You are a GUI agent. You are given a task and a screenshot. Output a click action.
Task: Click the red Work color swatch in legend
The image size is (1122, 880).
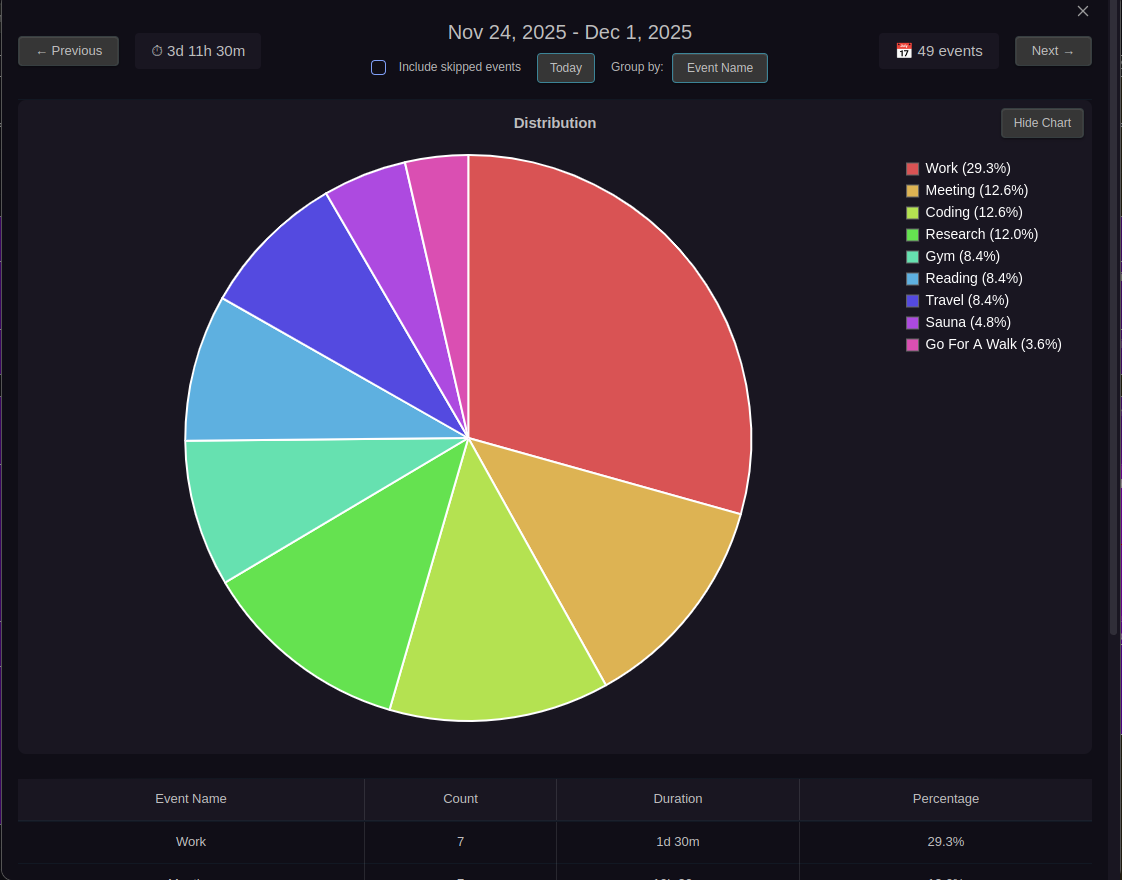point(911,168)
